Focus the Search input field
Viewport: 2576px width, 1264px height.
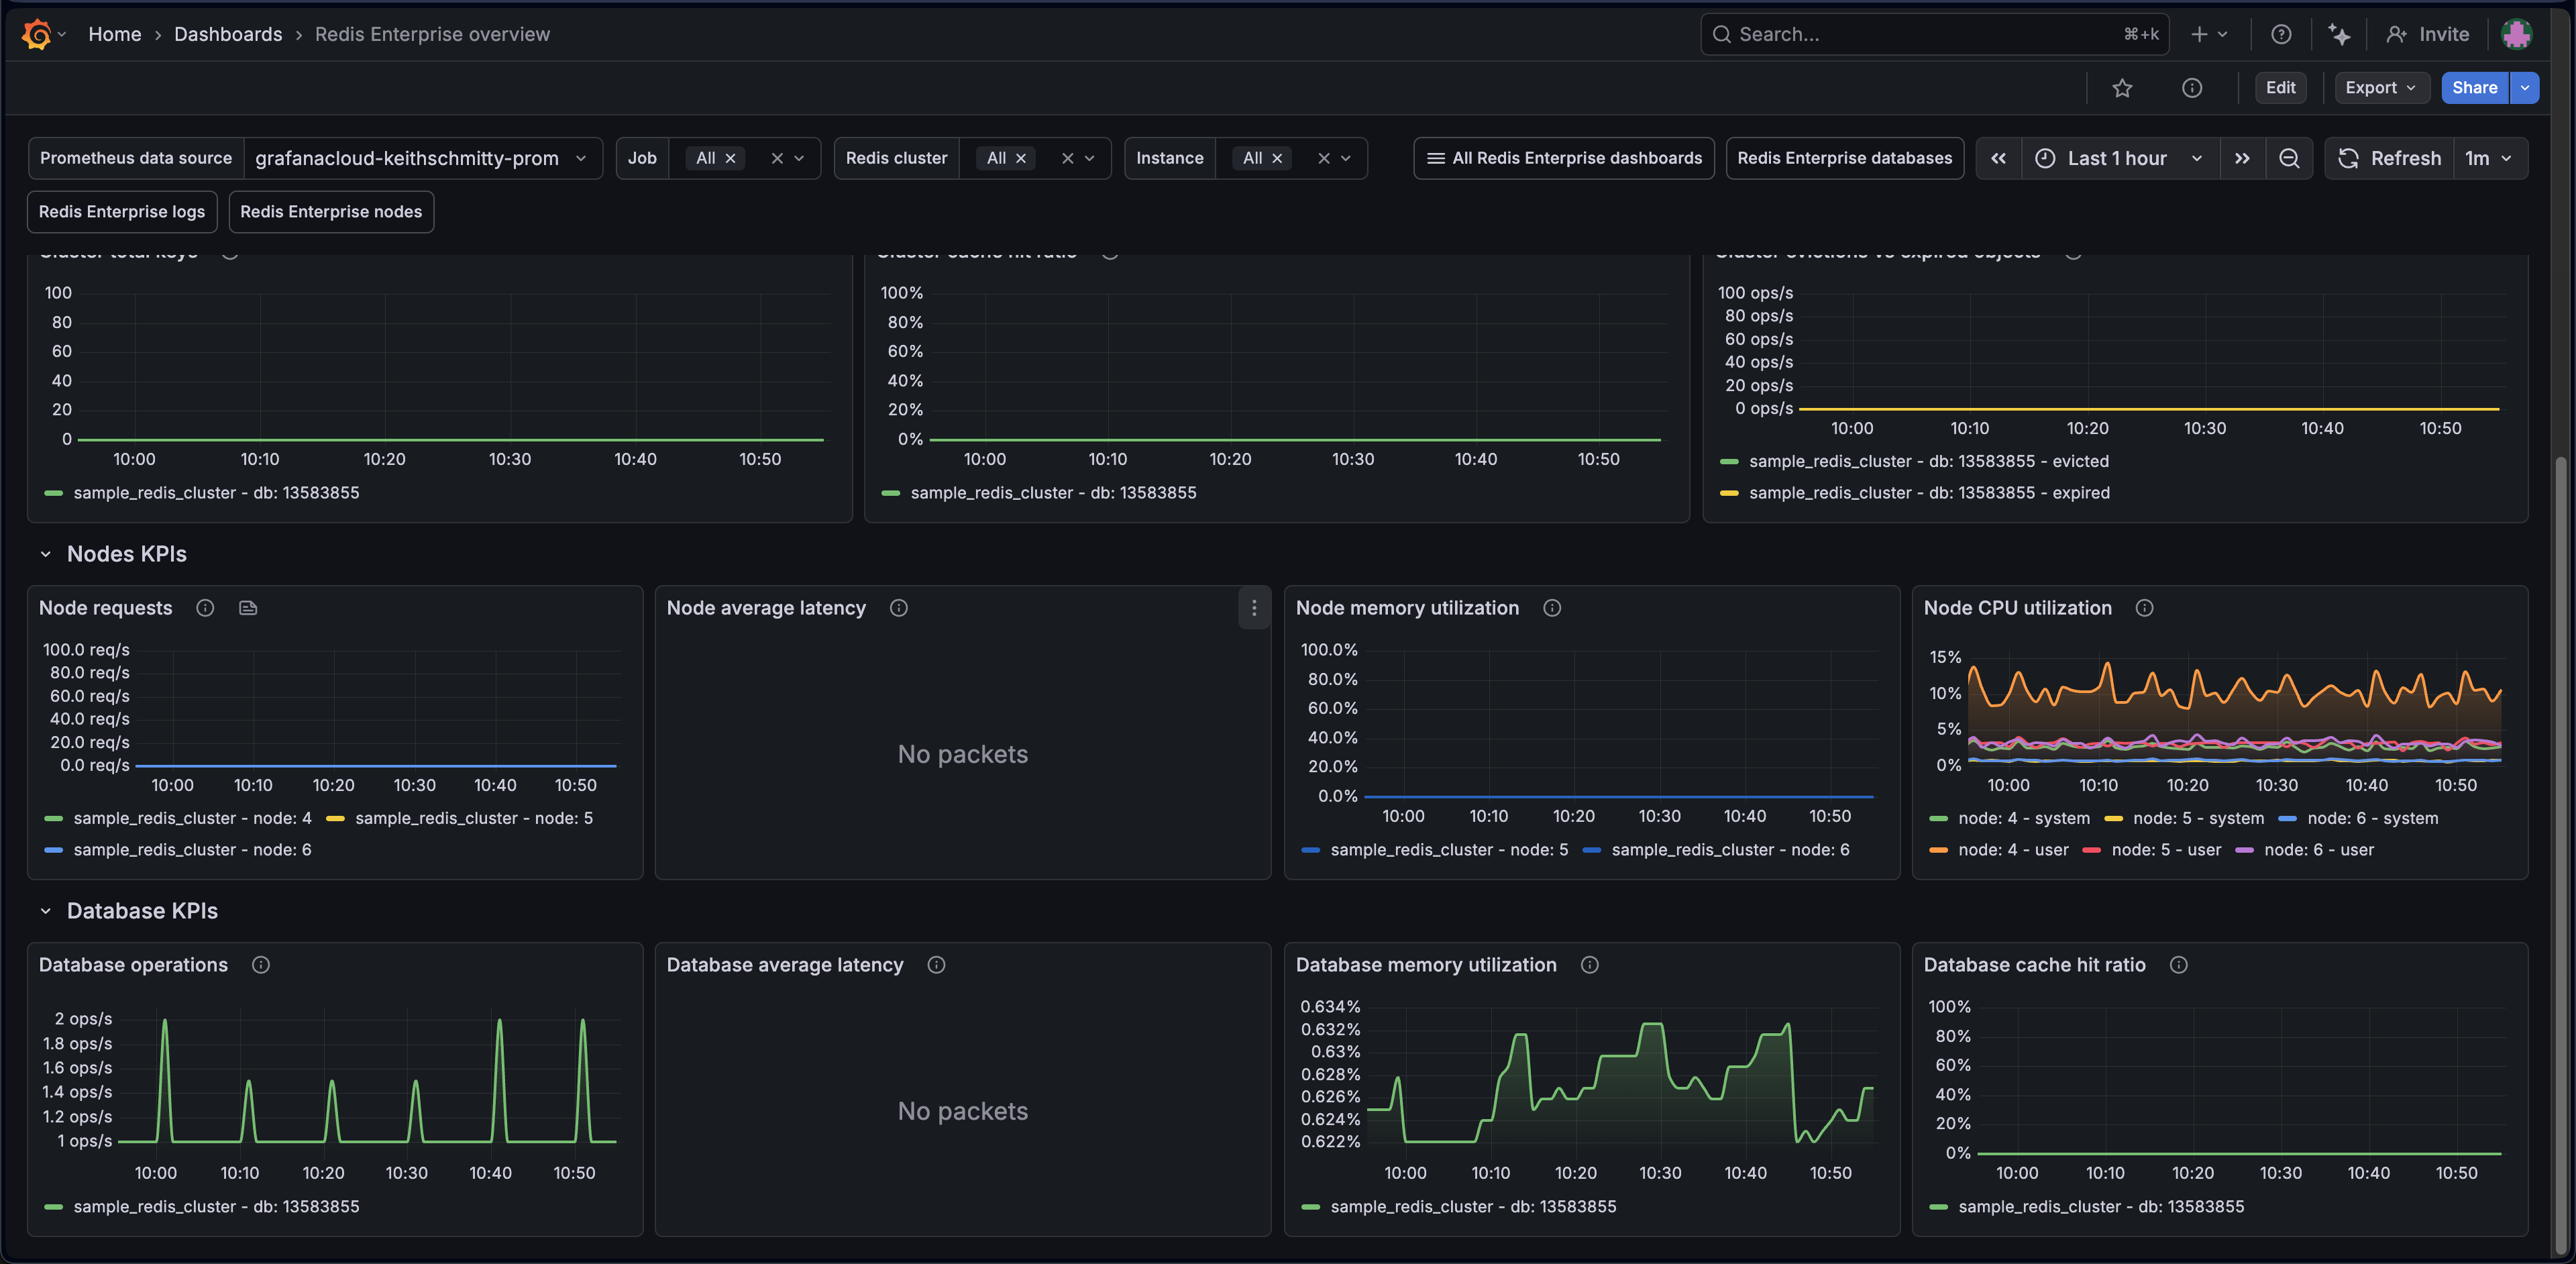coord(1935,34)
